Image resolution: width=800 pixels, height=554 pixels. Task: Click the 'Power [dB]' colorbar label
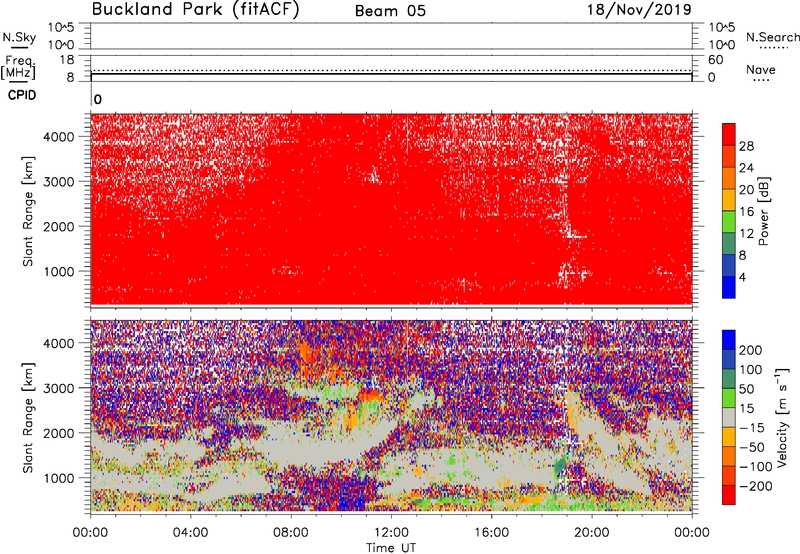pos(763,211)
